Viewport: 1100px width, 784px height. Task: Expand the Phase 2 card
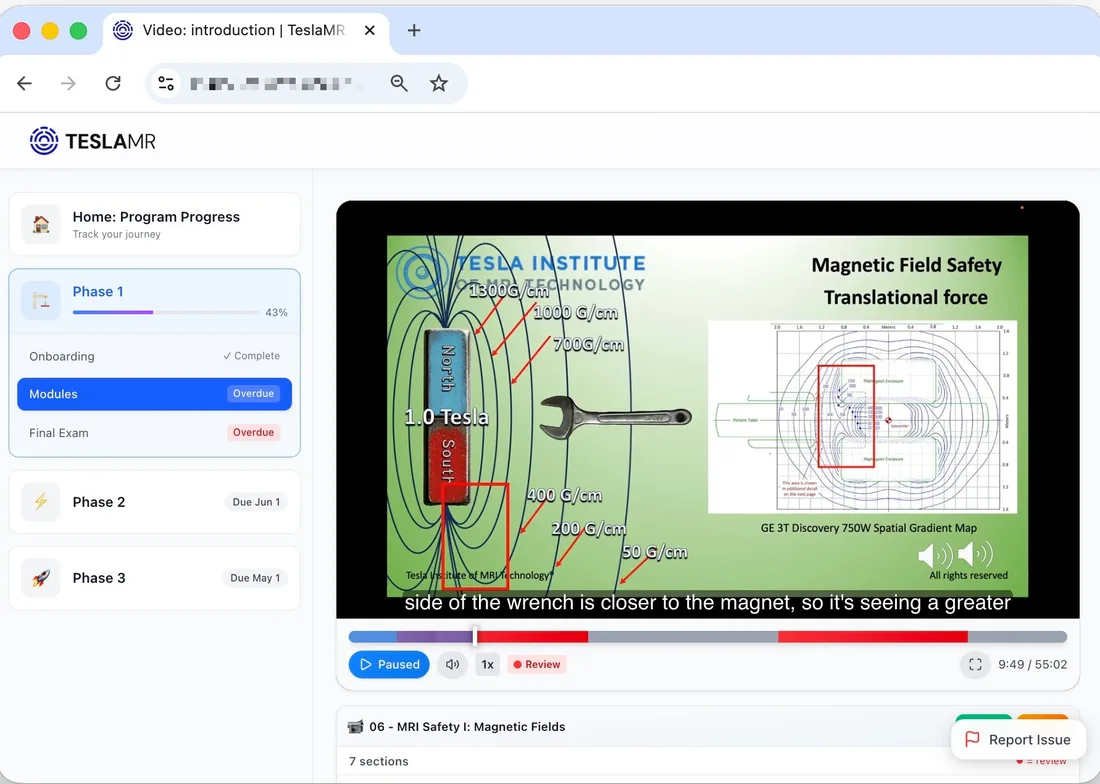(x=154, y=501)
